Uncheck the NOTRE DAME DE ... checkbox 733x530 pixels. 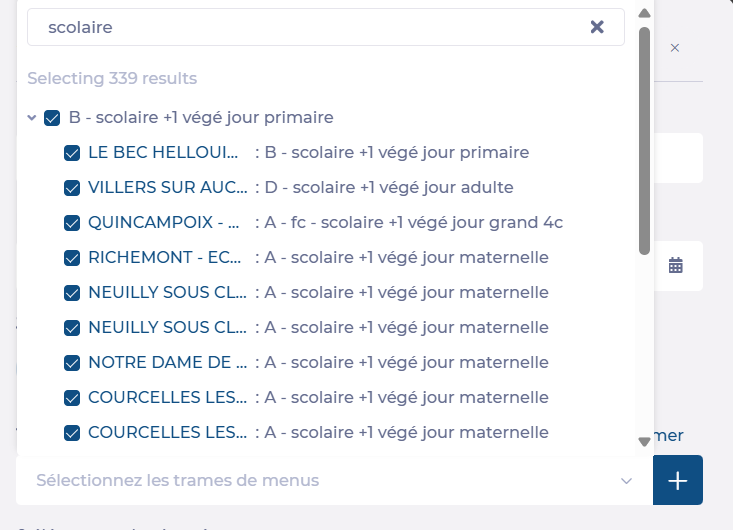(72, 363)
